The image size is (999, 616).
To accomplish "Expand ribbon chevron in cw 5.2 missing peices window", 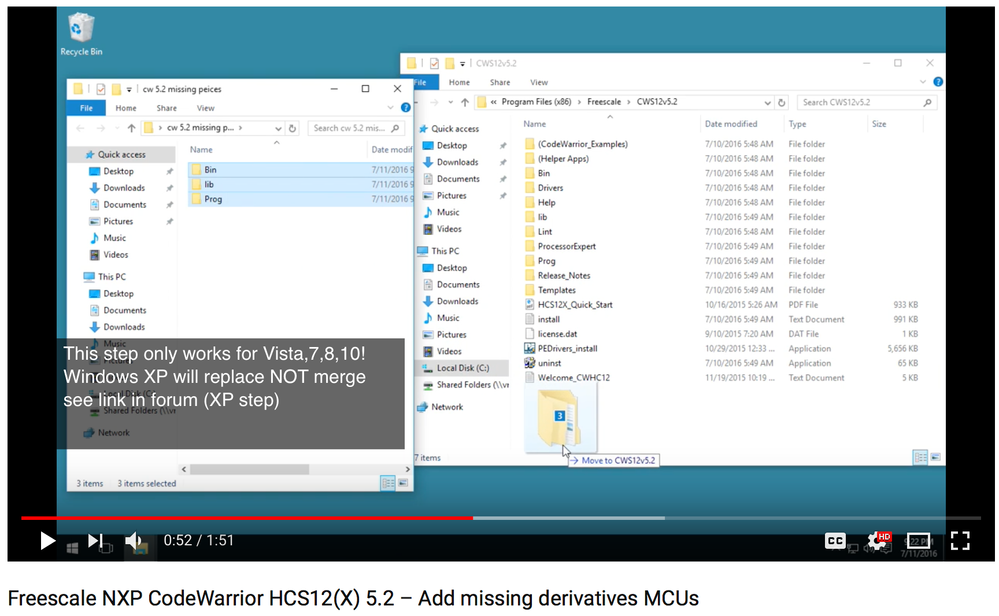I will coord(391,108).
